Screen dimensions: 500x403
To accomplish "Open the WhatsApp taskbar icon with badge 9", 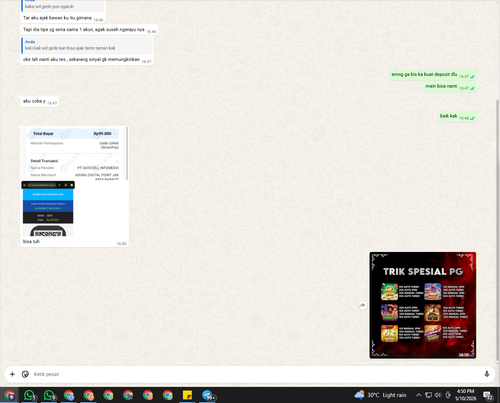I will (x=49, y=395).
